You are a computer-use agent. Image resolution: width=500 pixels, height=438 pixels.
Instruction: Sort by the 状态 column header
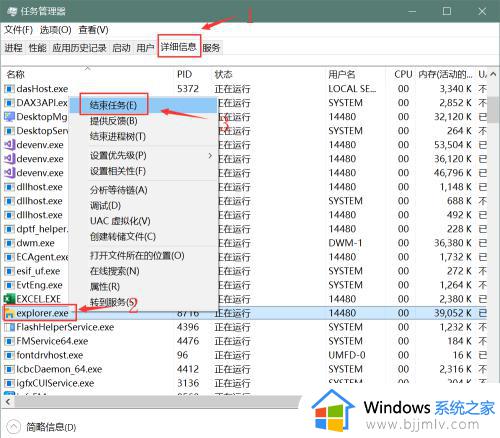click(x=268, y=74)
